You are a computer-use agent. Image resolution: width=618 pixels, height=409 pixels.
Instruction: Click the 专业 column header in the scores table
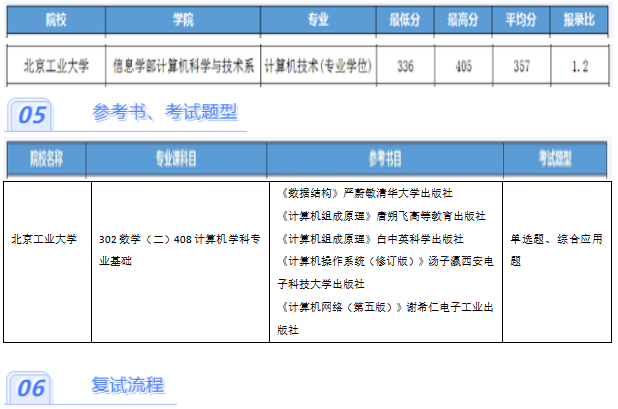318,19
